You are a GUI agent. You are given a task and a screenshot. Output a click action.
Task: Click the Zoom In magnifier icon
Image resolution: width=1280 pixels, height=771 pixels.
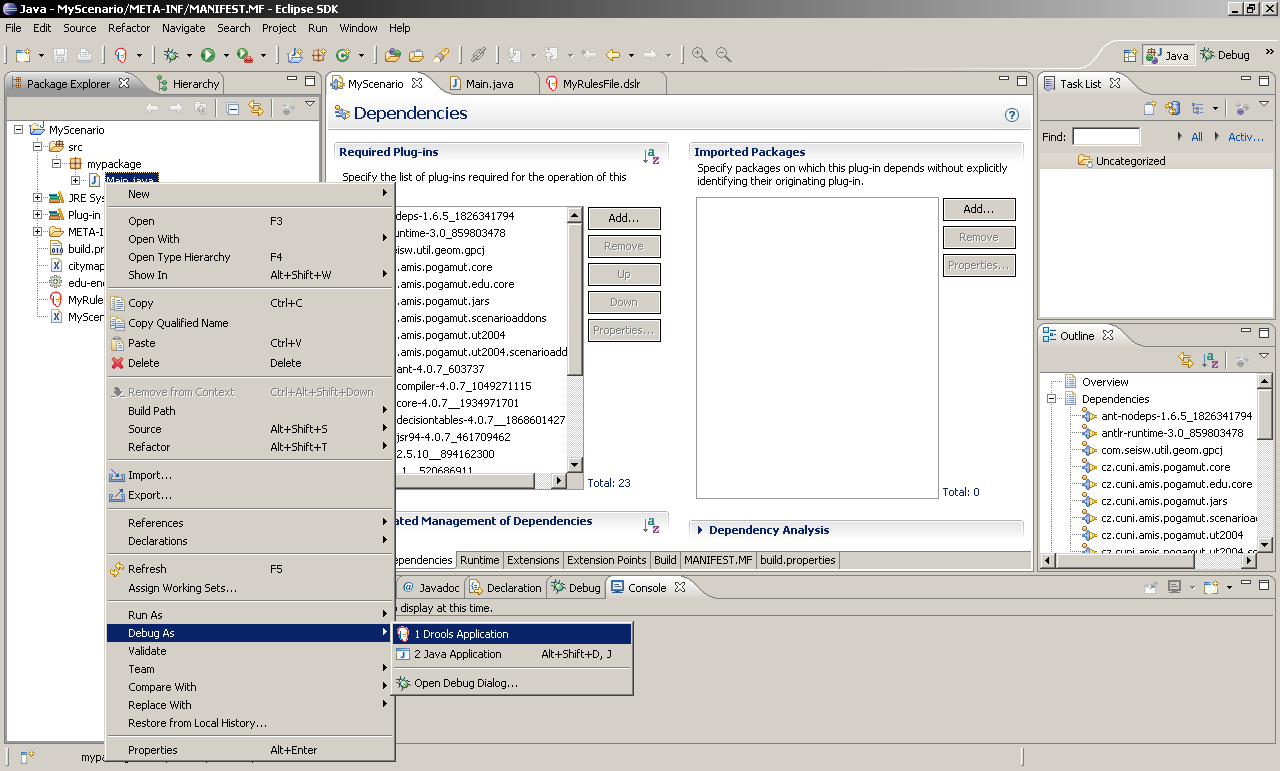pyautogui.click(x=699, y=55)
